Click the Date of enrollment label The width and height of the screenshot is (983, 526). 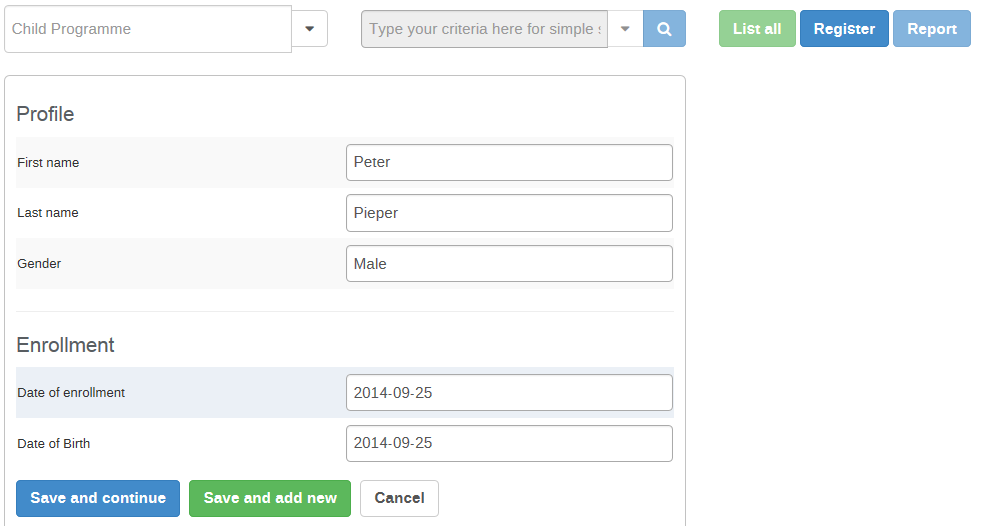coord(71,393)
